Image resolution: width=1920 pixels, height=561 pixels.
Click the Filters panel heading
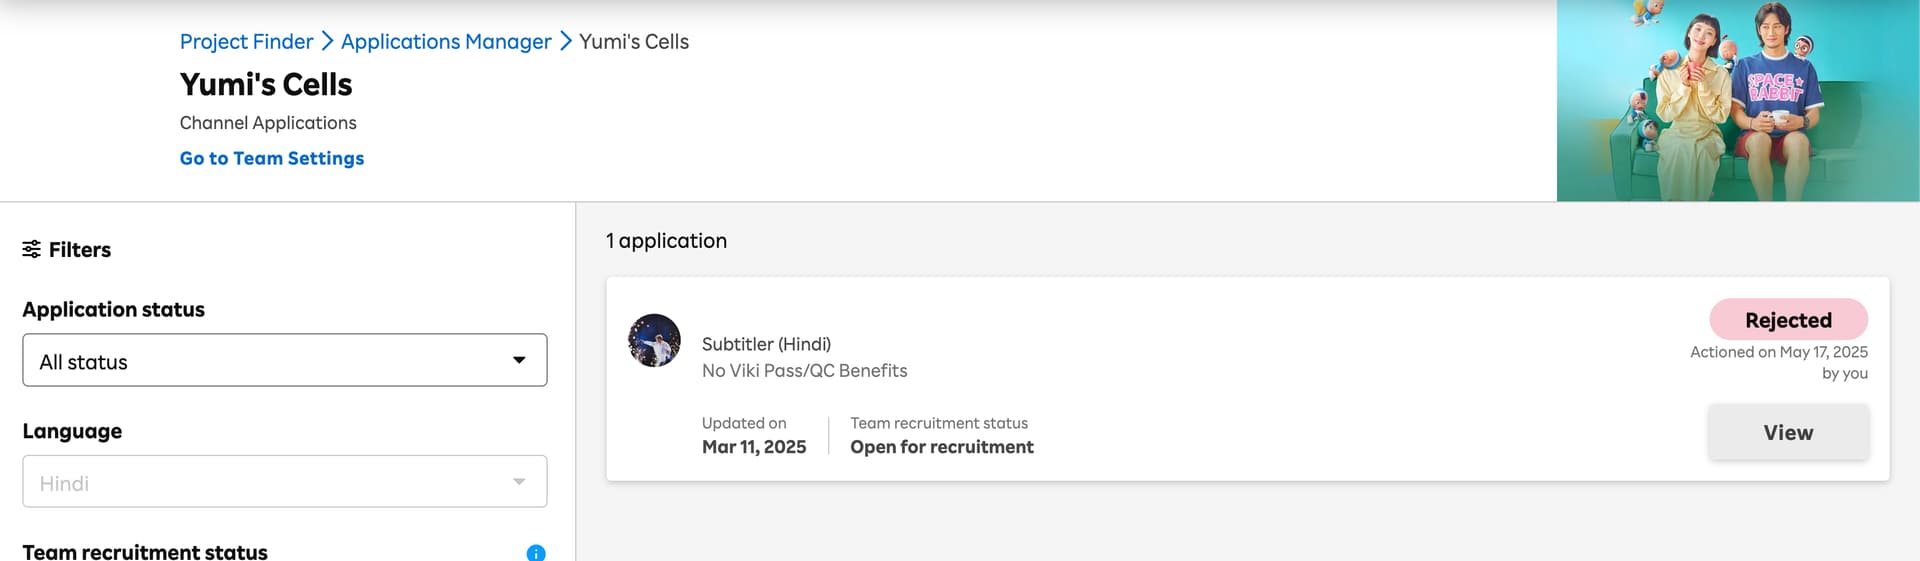point(80,249)
